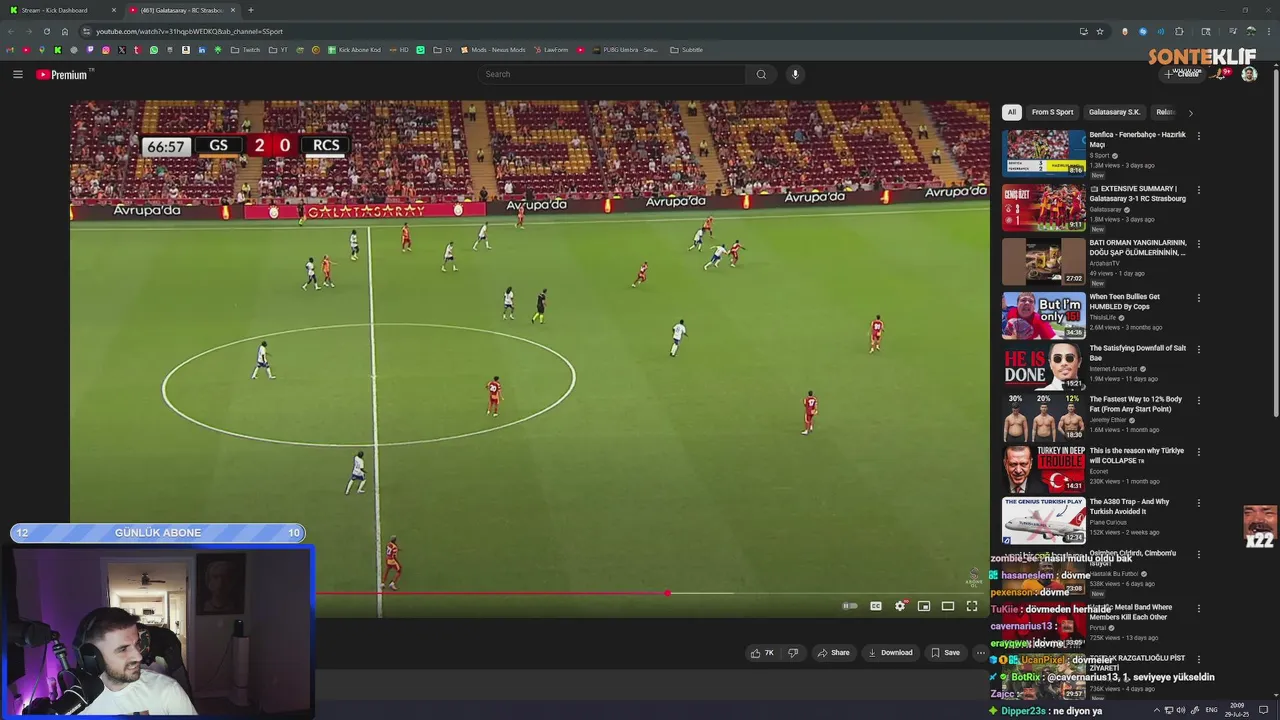The width and height of the screenshot is (1280, 720).
Task: Select the All filter chip
Action: point(1011,112)
